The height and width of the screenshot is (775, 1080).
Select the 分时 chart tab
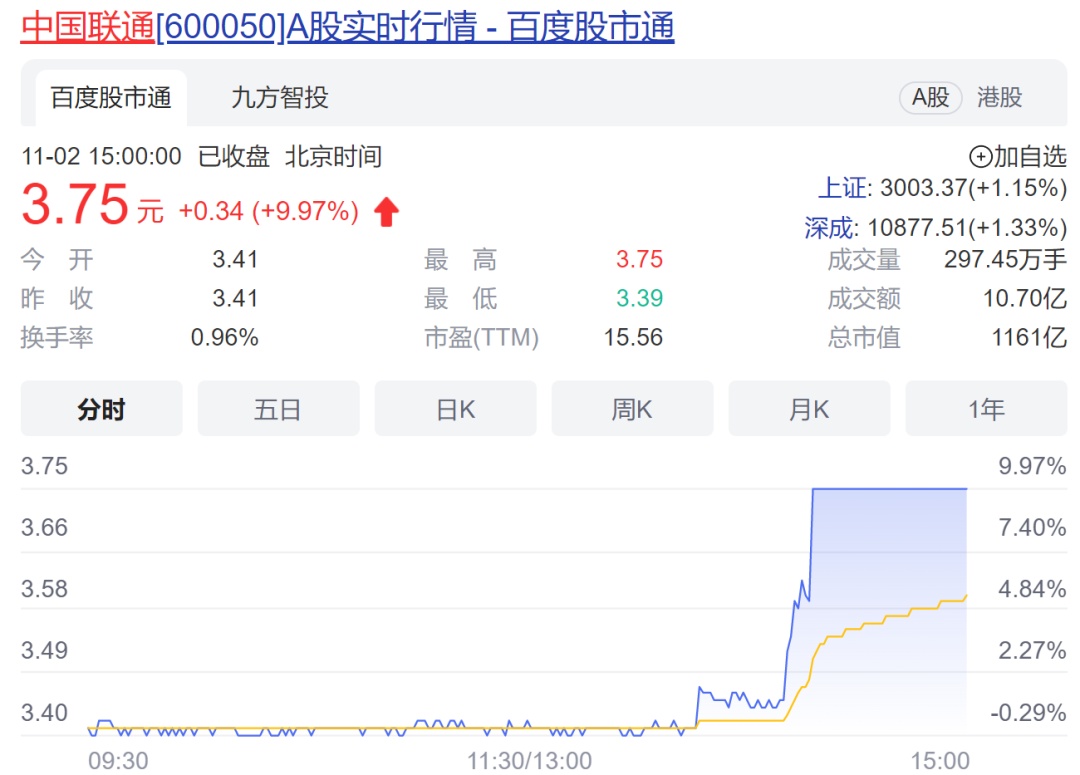pyautogui.click(x=101, y=409)
